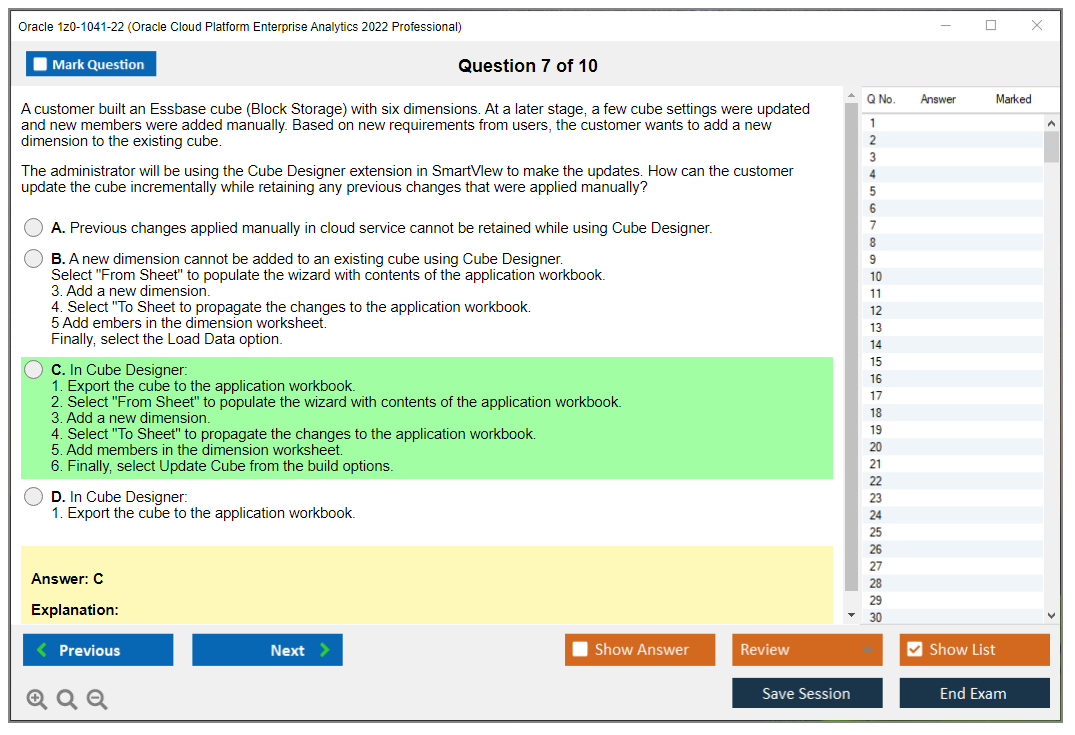Choose answer option C radio button

34,370
